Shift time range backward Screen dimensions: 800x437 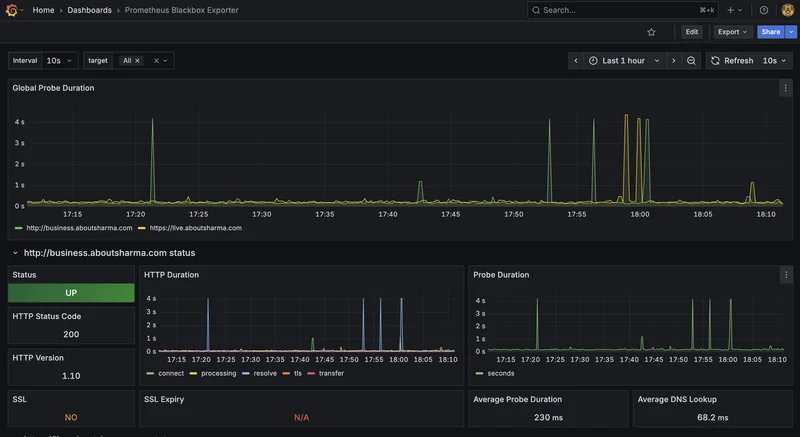click(x=576, y=61)
